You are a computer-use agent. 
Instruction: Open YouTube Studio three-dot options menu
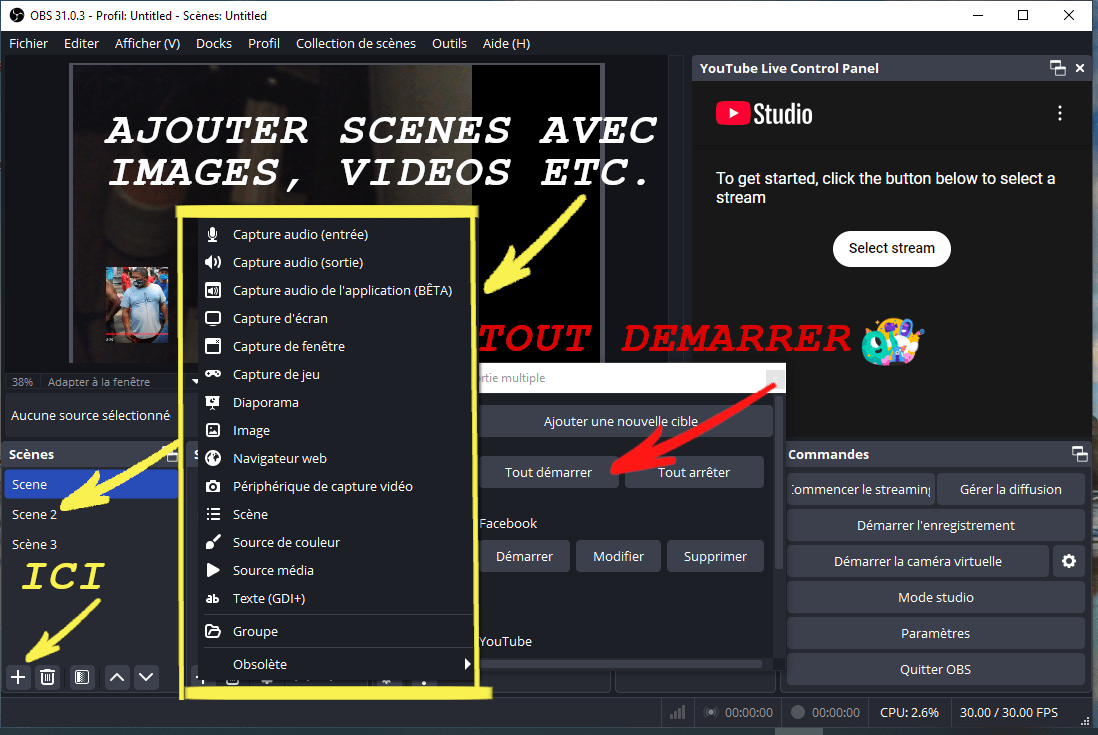point(1060,114)
